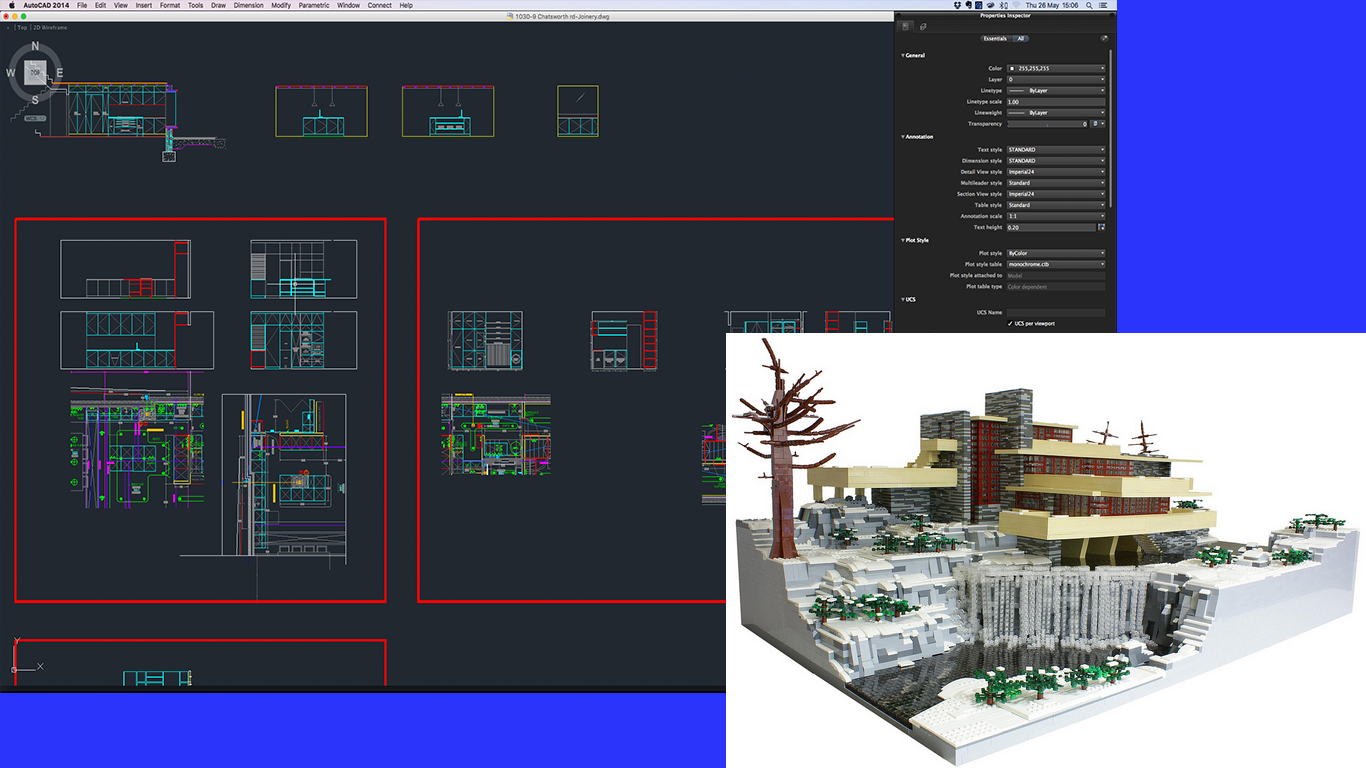This screenshot has height=768, width=1366.
Task: Open the Plot style table dropdown
Action: [1056, 265]
